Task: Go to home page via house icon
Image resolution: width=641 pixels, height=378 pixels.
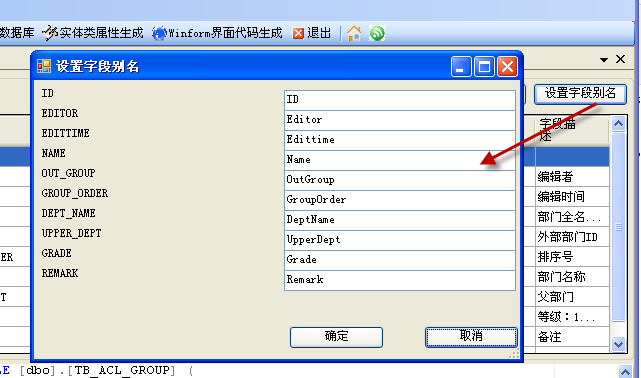Action: (354, 33)
